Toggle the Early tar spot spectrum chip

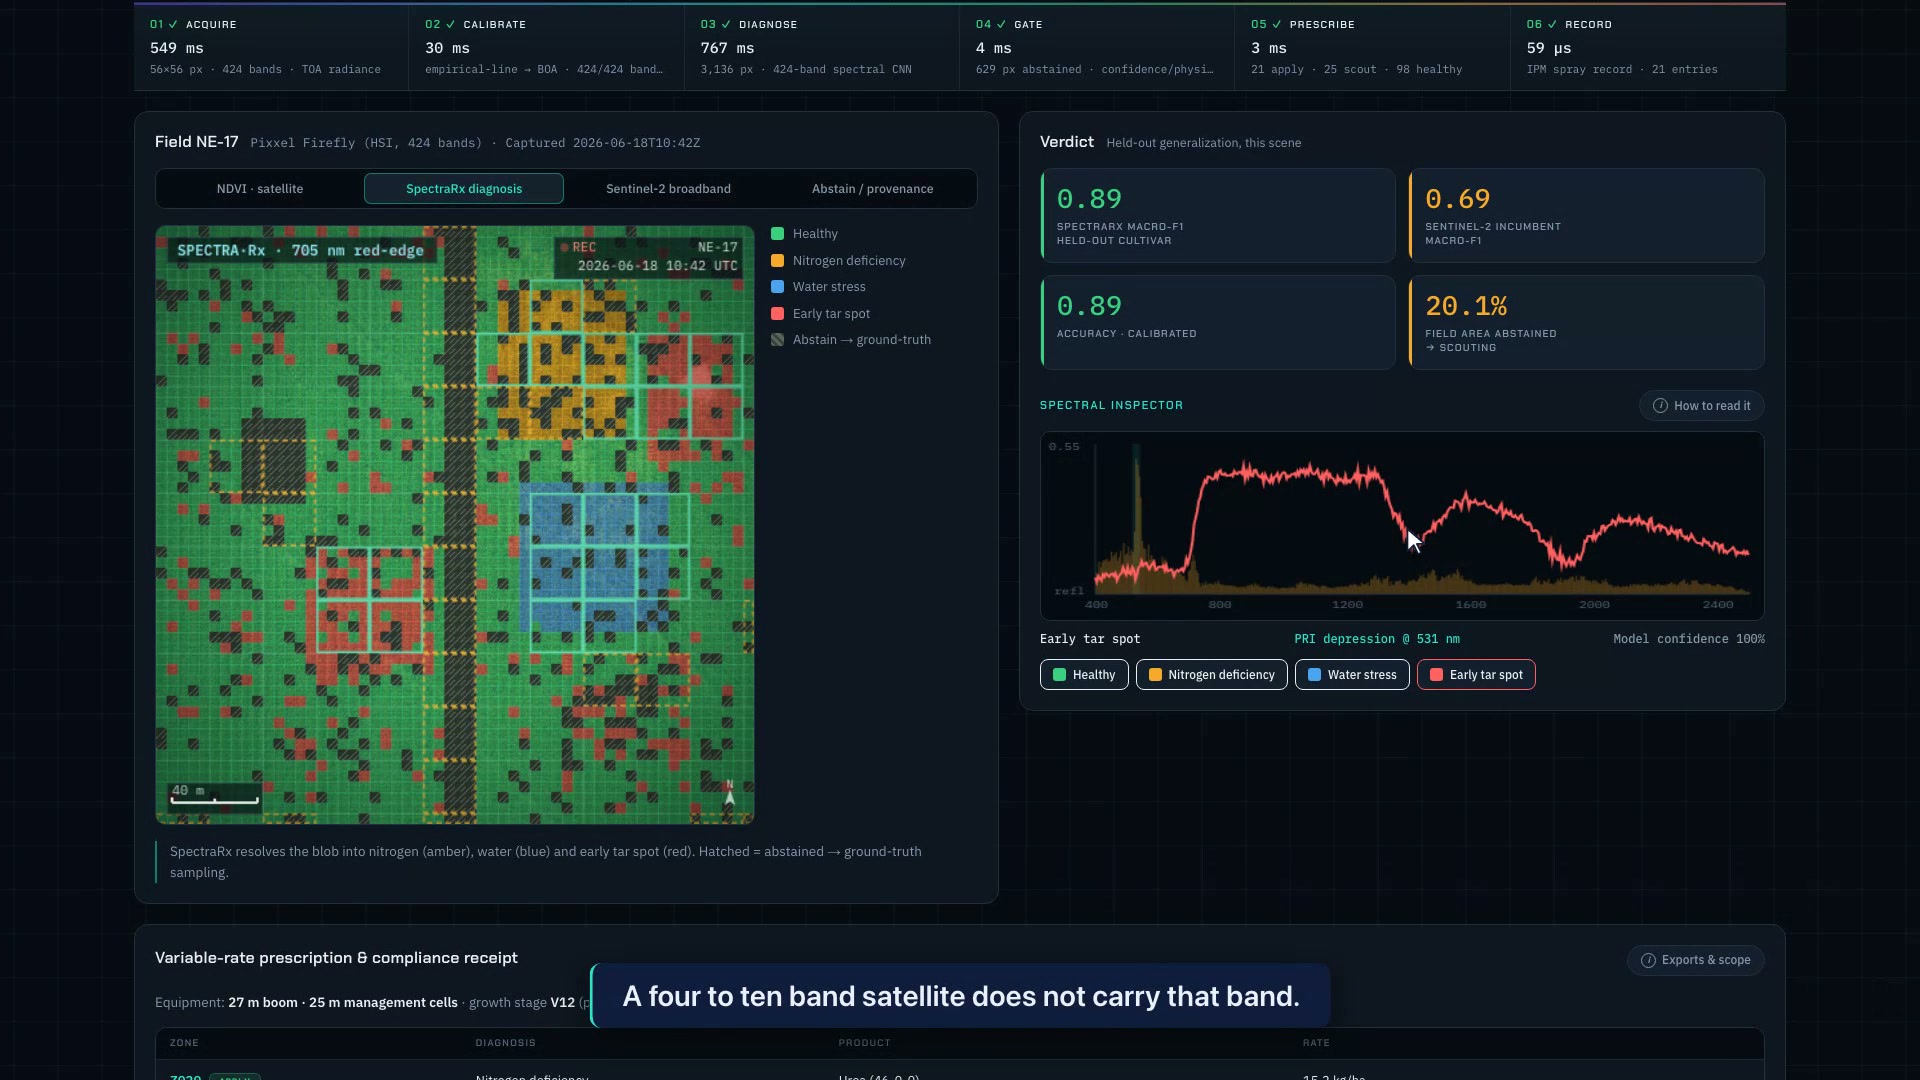(1476, 675)
